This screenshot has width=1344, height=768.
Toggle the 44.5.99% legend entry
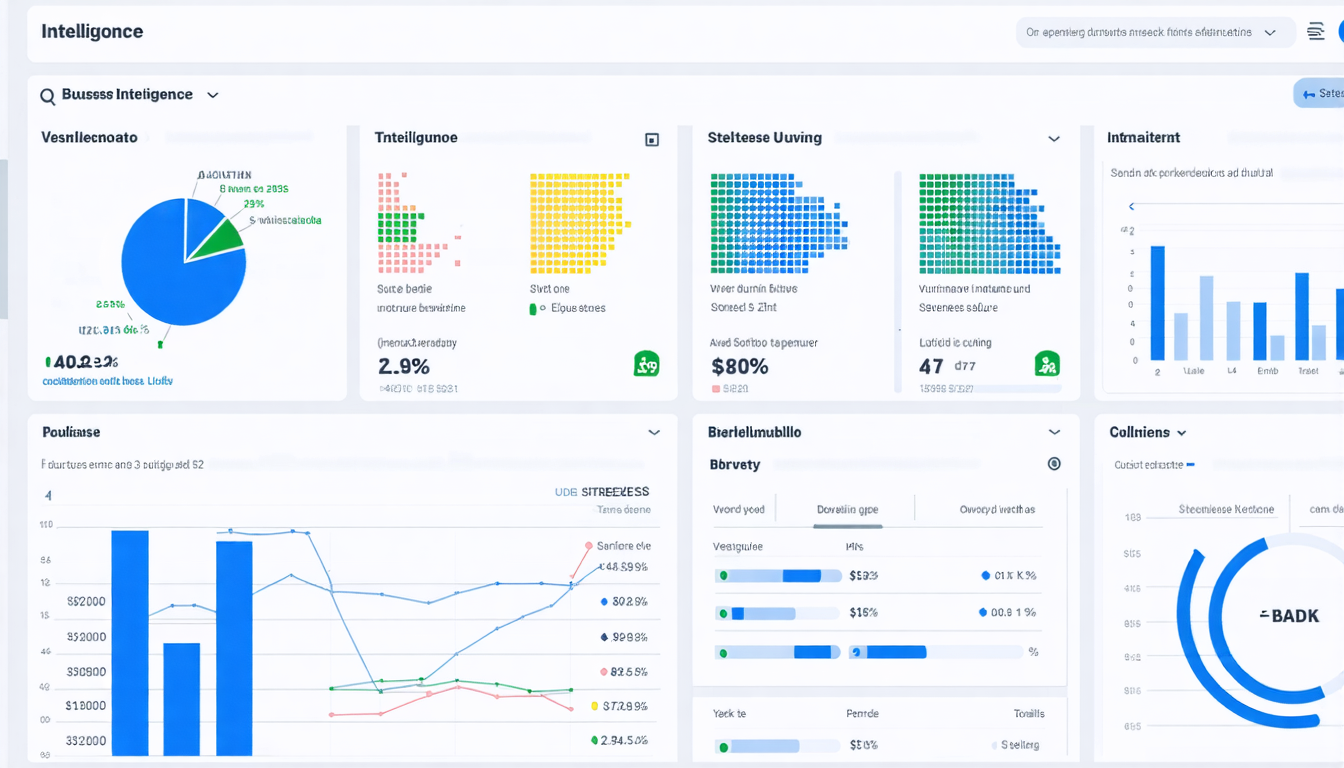coord(623,567)
